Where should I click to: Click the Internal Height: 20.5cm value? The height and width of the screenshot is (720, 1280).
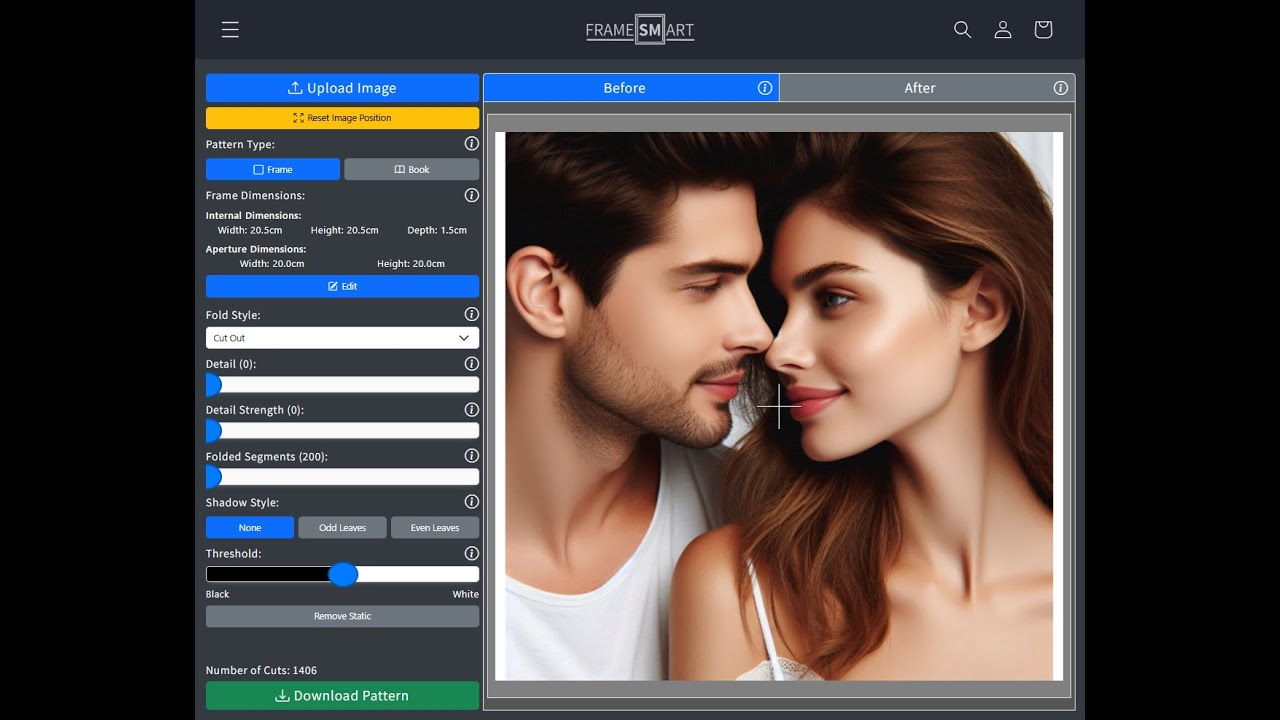click(345, 230)
